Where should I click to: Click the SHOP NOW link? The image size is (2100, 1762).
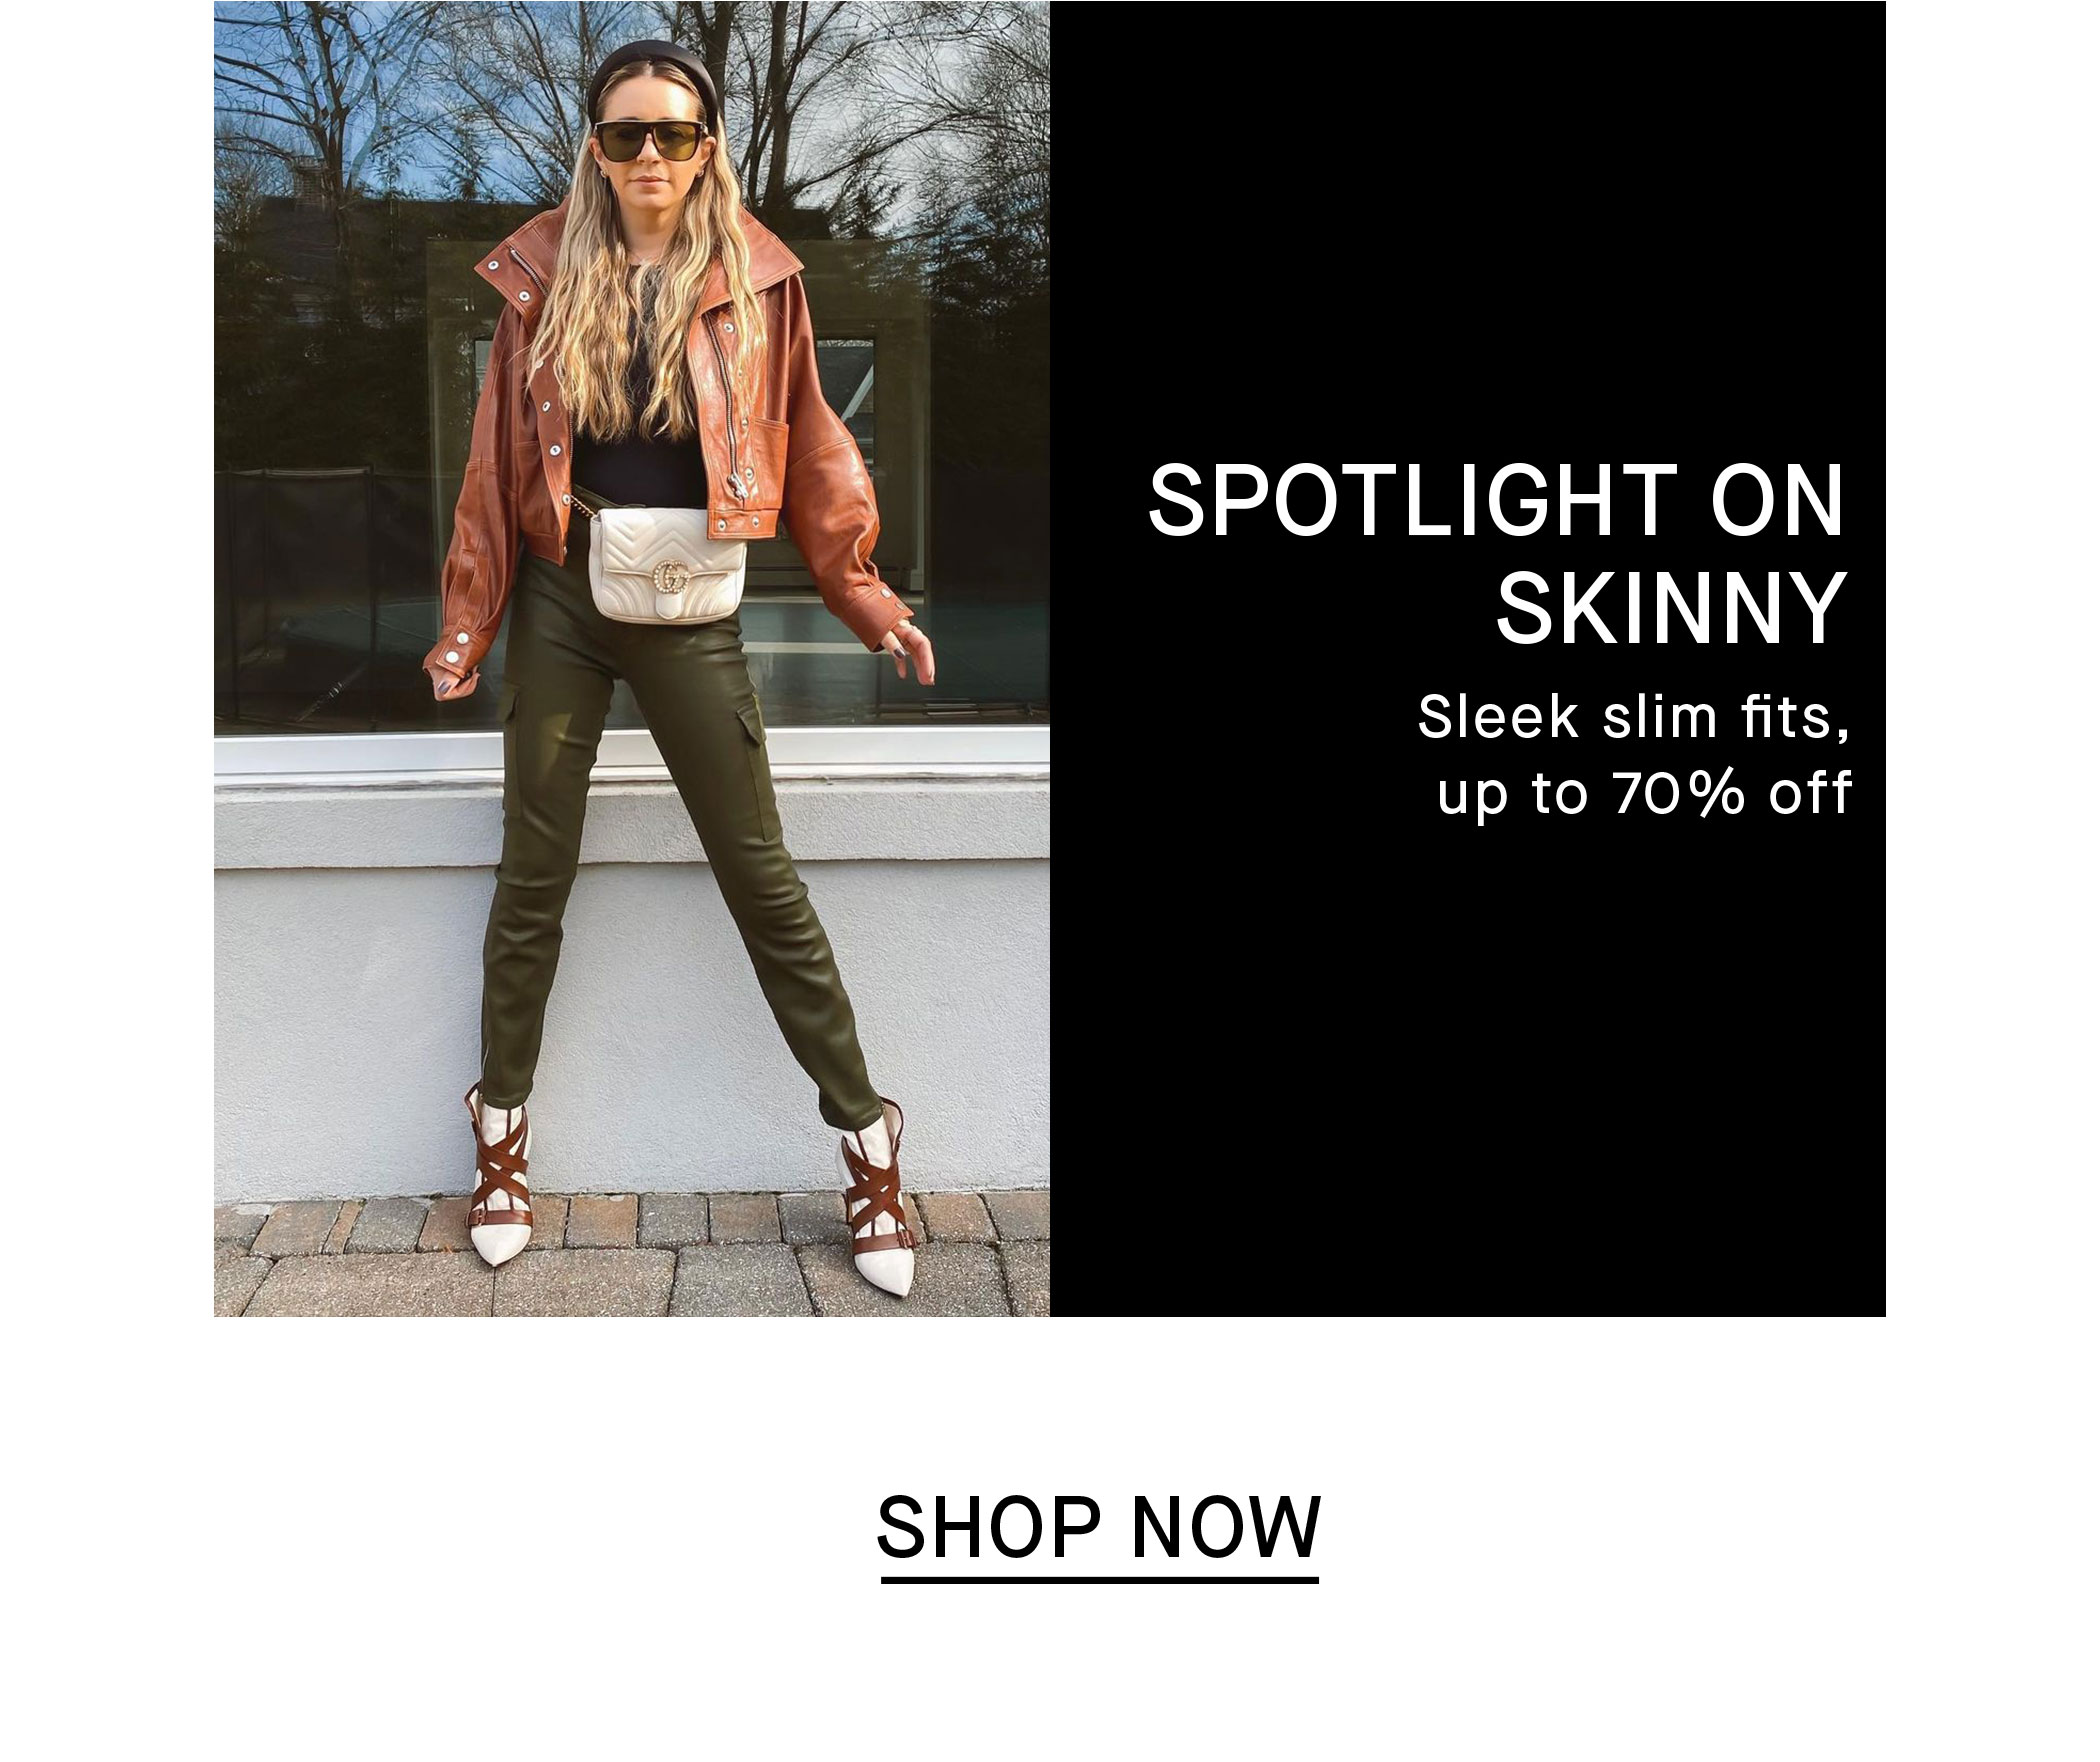(1099, 1526)
